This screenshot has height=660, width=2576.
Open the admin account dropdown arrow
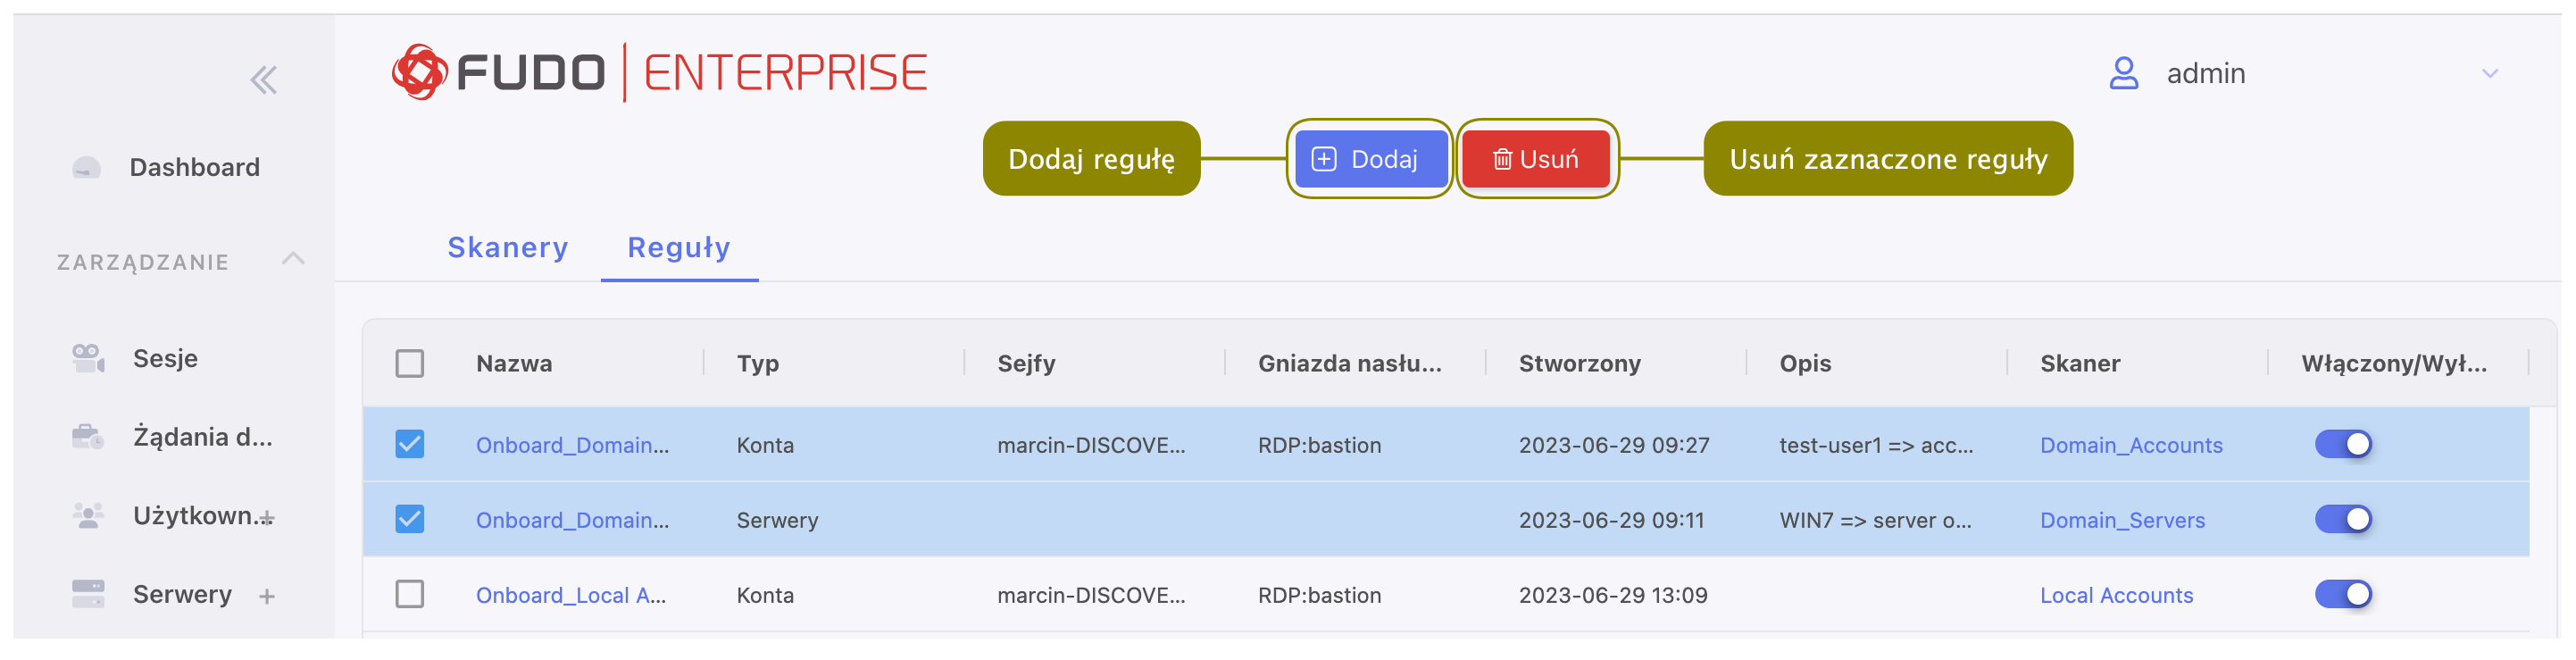2489,74
